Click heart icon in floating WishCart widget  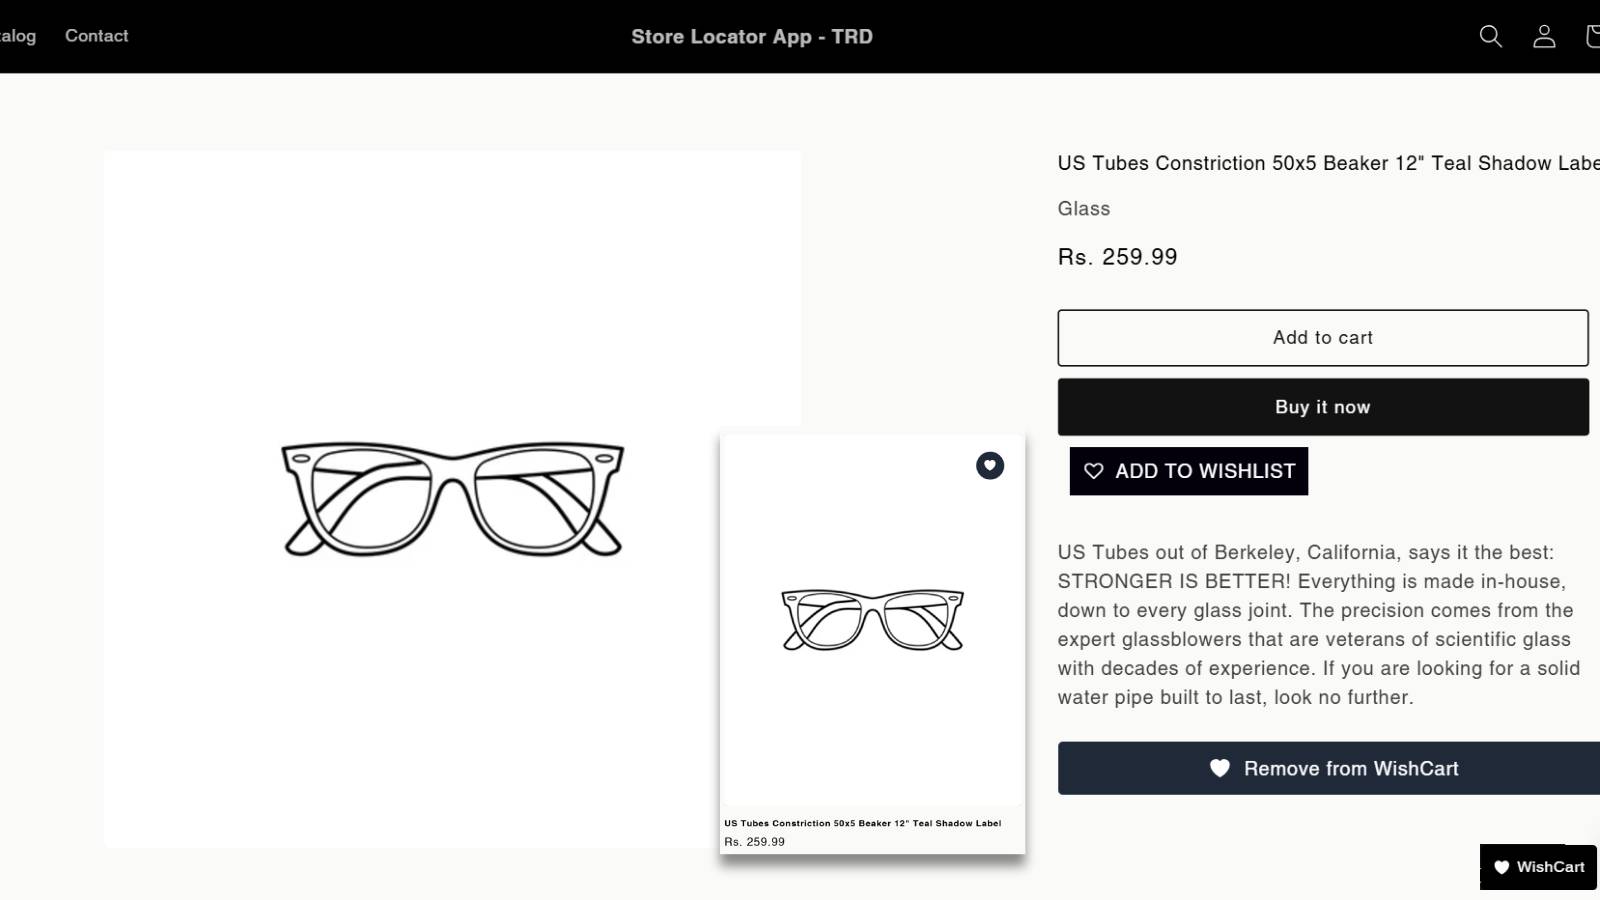pyautogui.click(x=1501, y=867)
